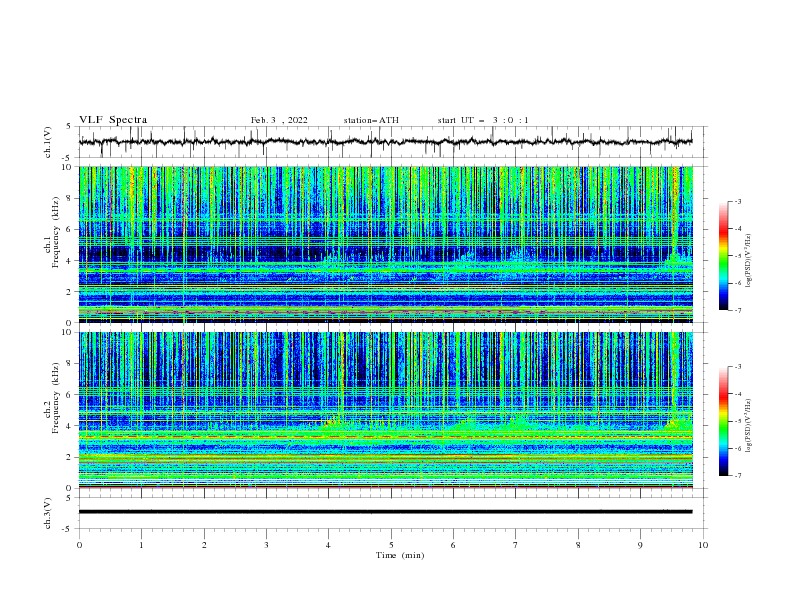Click the "-4" label on the ch.1 colorbar
Screen dimensions: 792x612
[737, 229]
